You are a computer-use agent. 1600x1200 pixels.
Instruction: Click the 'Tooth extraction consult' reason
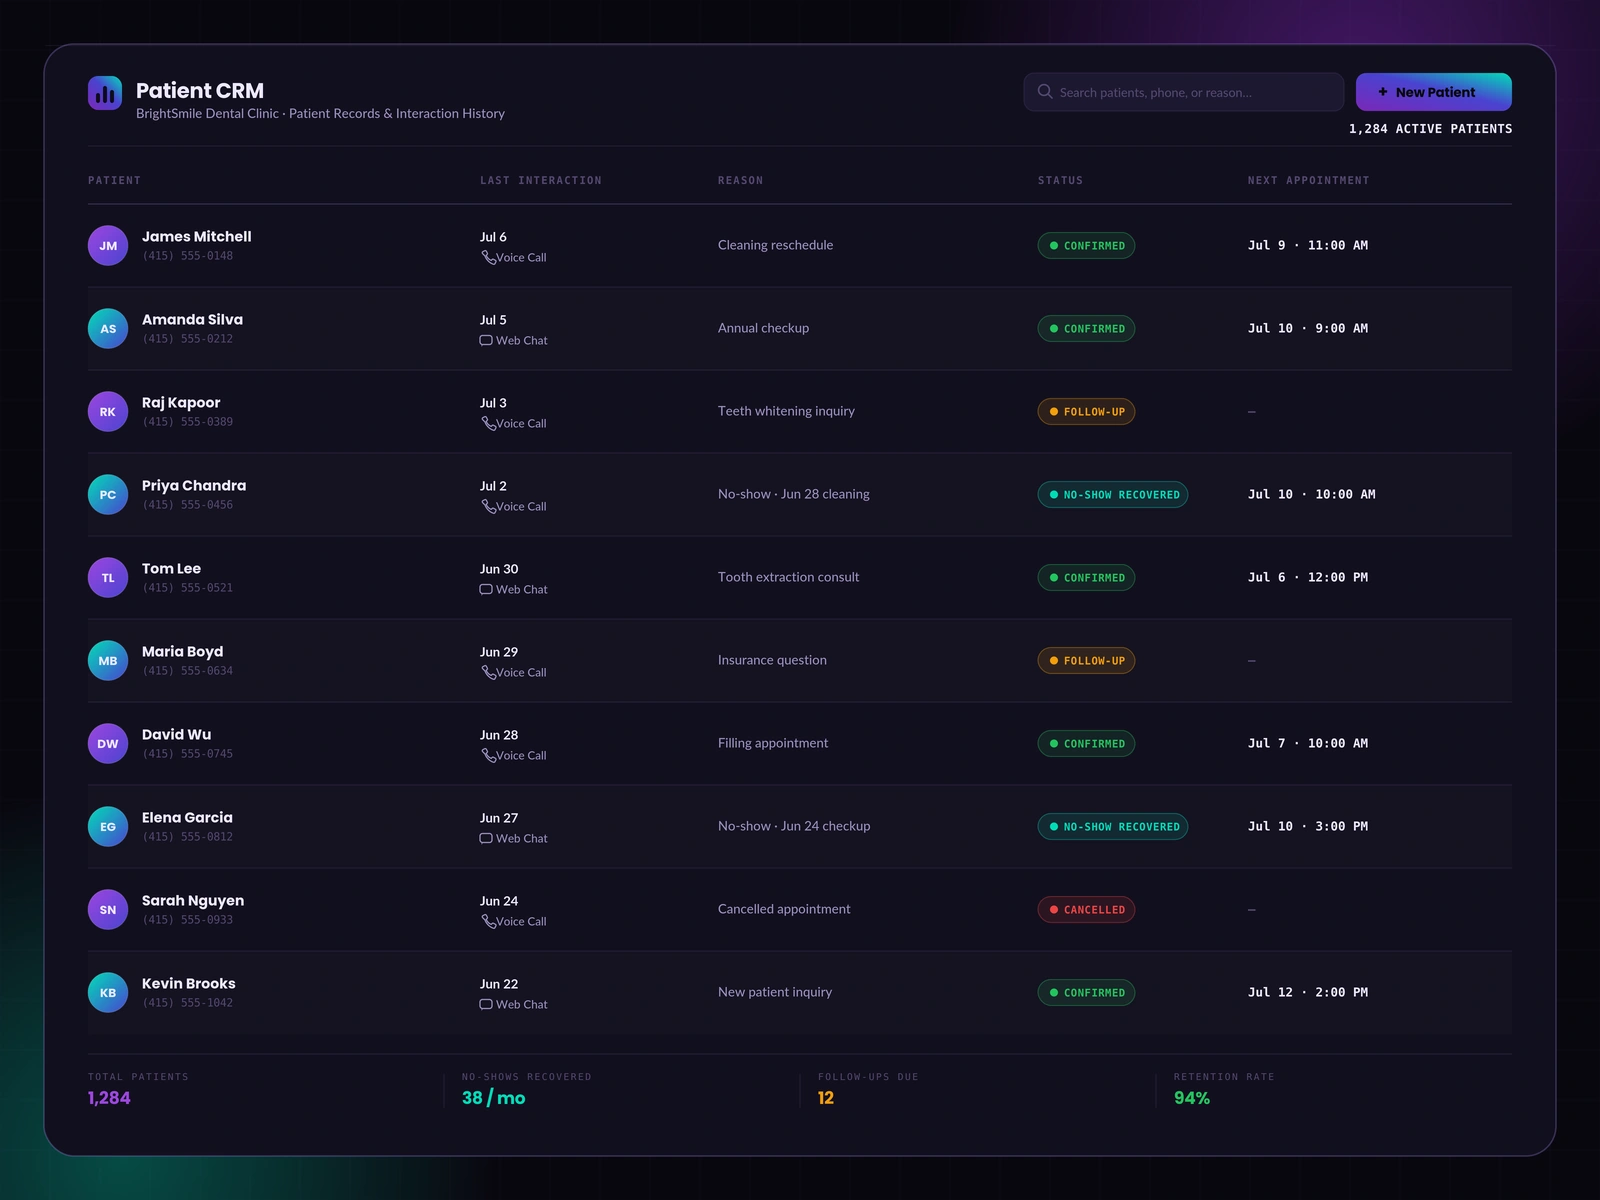point(788,577)
